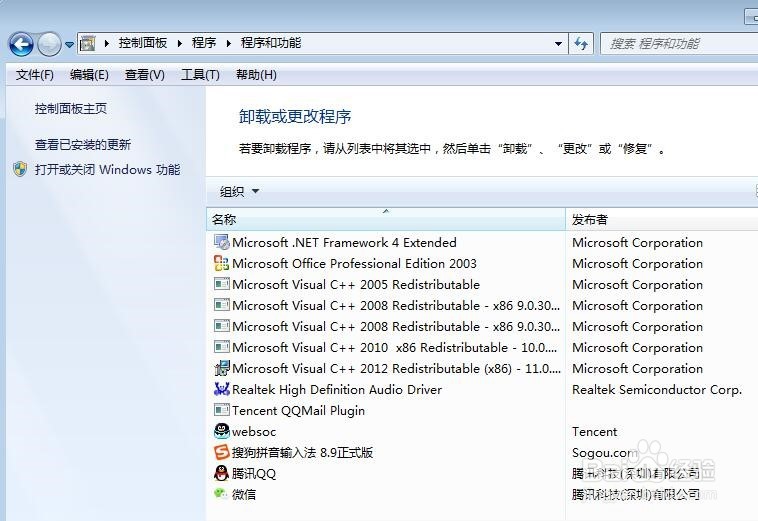Select Microsoft .NET Framework 4 Extended entry
Image resolution: width=758 pixels, height=521 pixels.
(344, 242)
